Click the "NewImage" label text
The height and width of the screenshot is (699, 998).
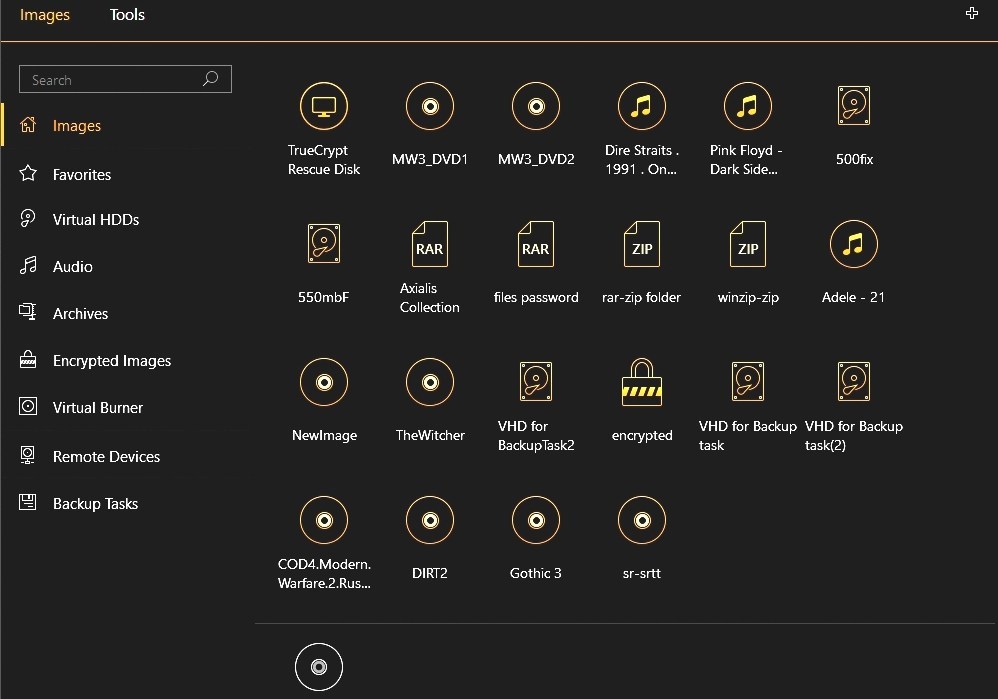coord(324,435)
